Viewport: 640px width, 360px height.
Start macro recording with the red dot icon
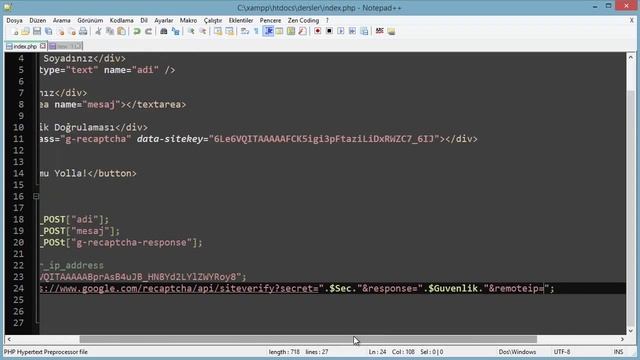[x=318, y=31]
